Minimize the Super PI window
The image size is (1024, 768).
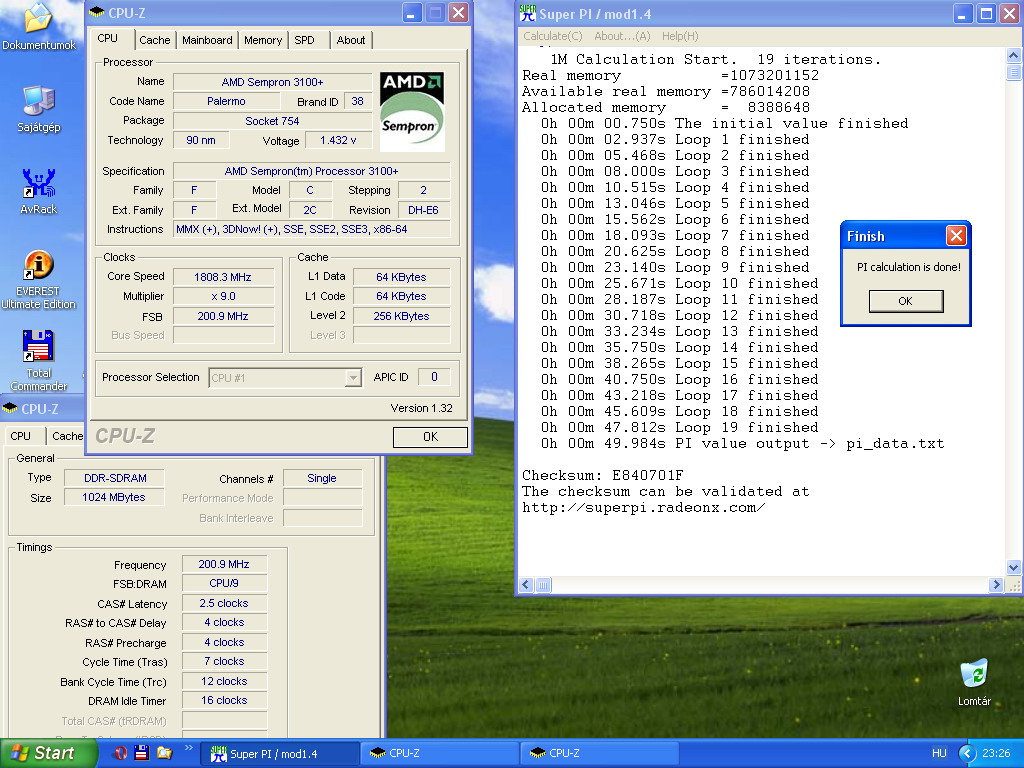[963, 14]
